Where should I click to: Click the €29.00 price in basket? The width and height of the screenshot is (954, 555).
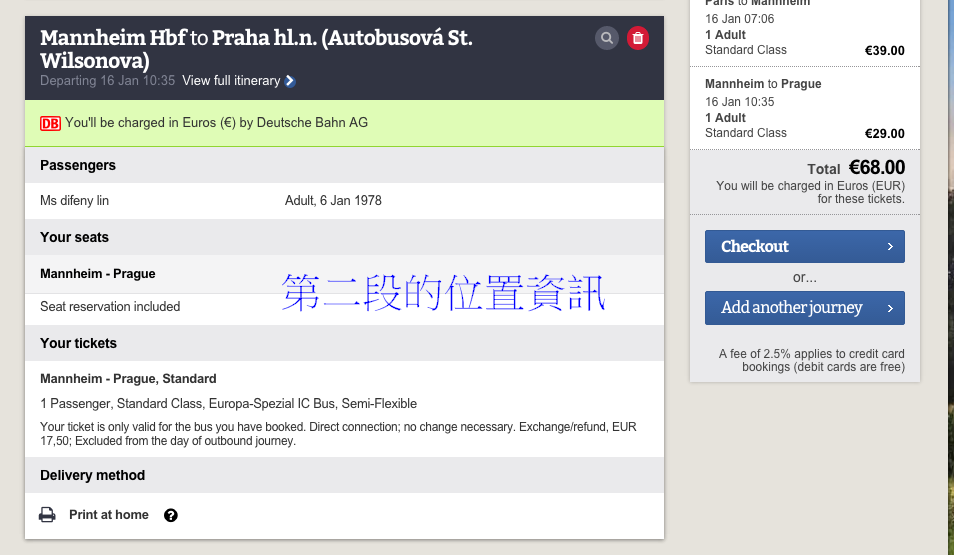coord(885,133)
